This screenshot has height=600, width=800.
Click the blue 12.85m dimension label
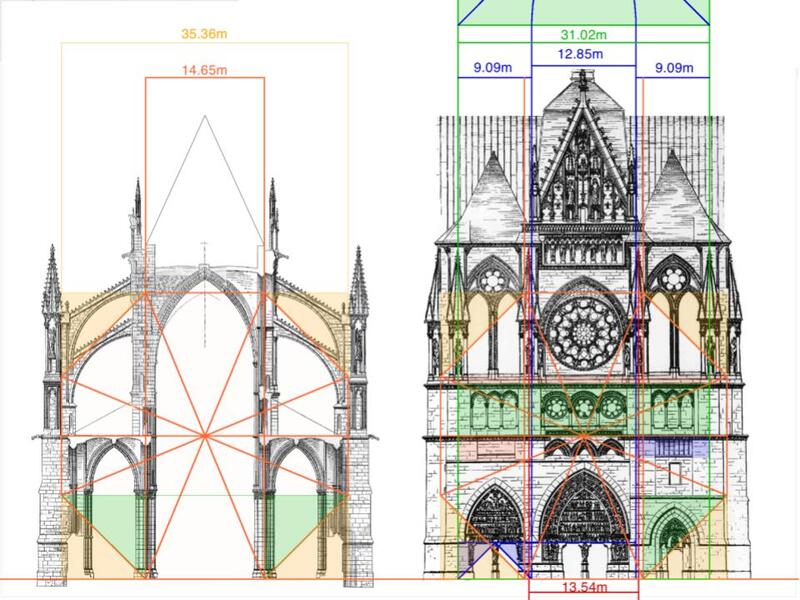[580, 54]
